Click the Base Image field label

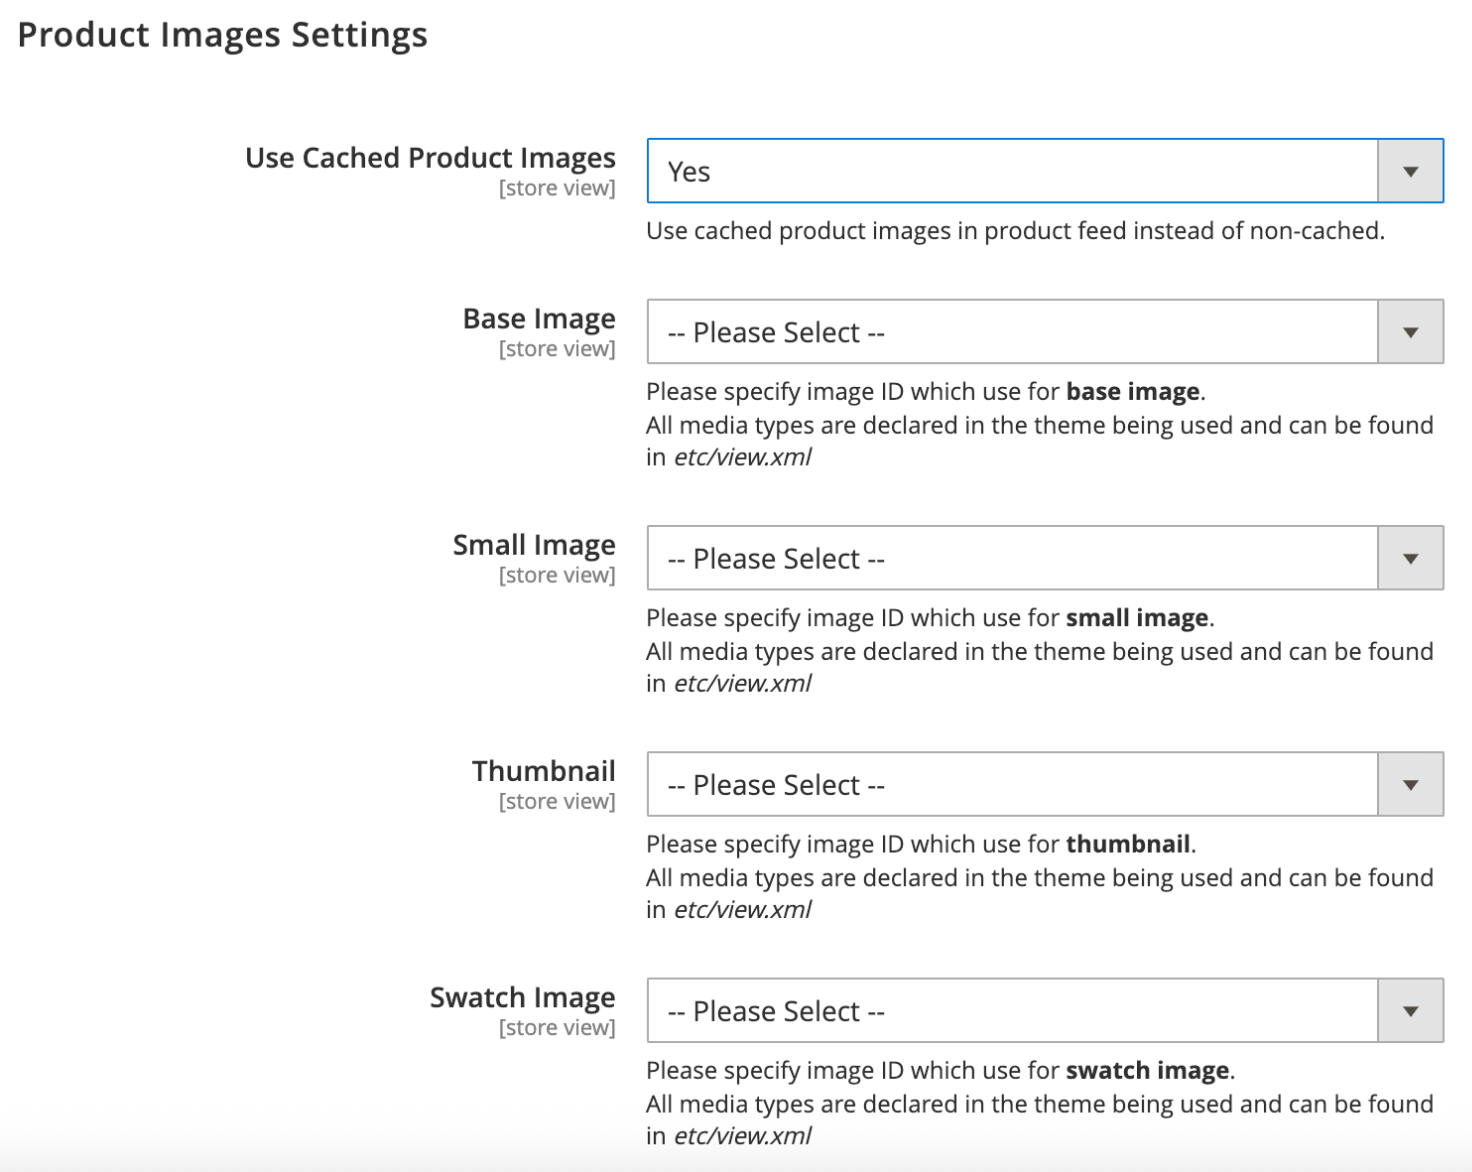click(539, 319)
